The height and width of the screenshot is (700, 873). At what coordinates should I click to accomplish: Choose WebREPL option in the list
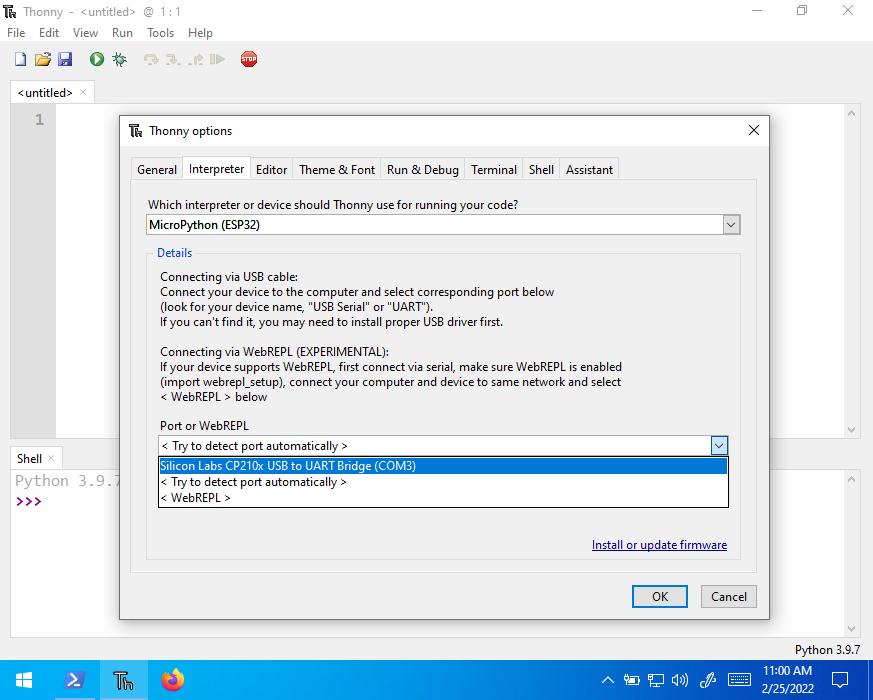443,498
